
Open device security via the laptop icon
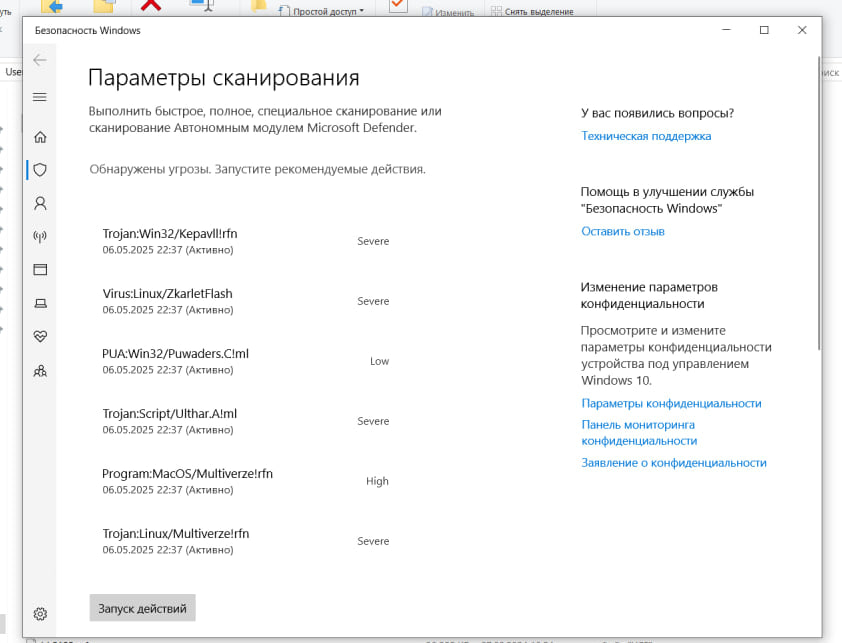(40, 304)
